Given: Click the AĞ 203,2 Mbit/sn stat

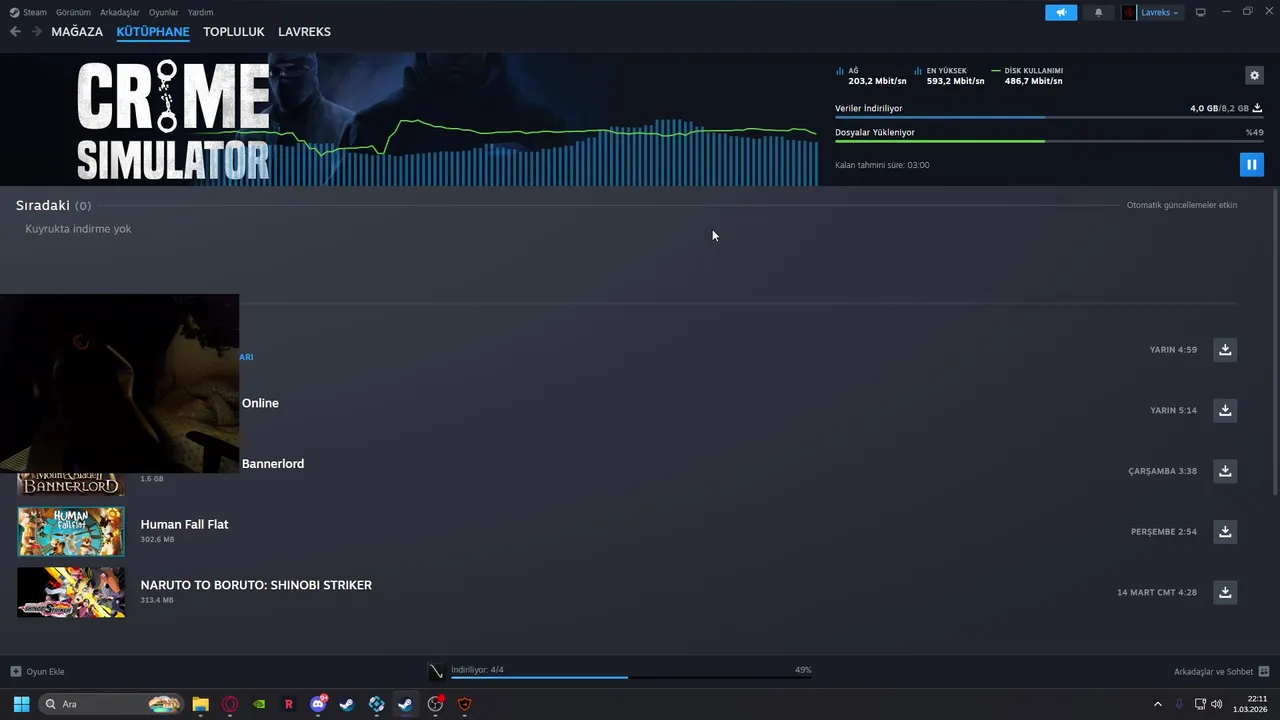Looking at the screenshot, I should pos(871,76).
